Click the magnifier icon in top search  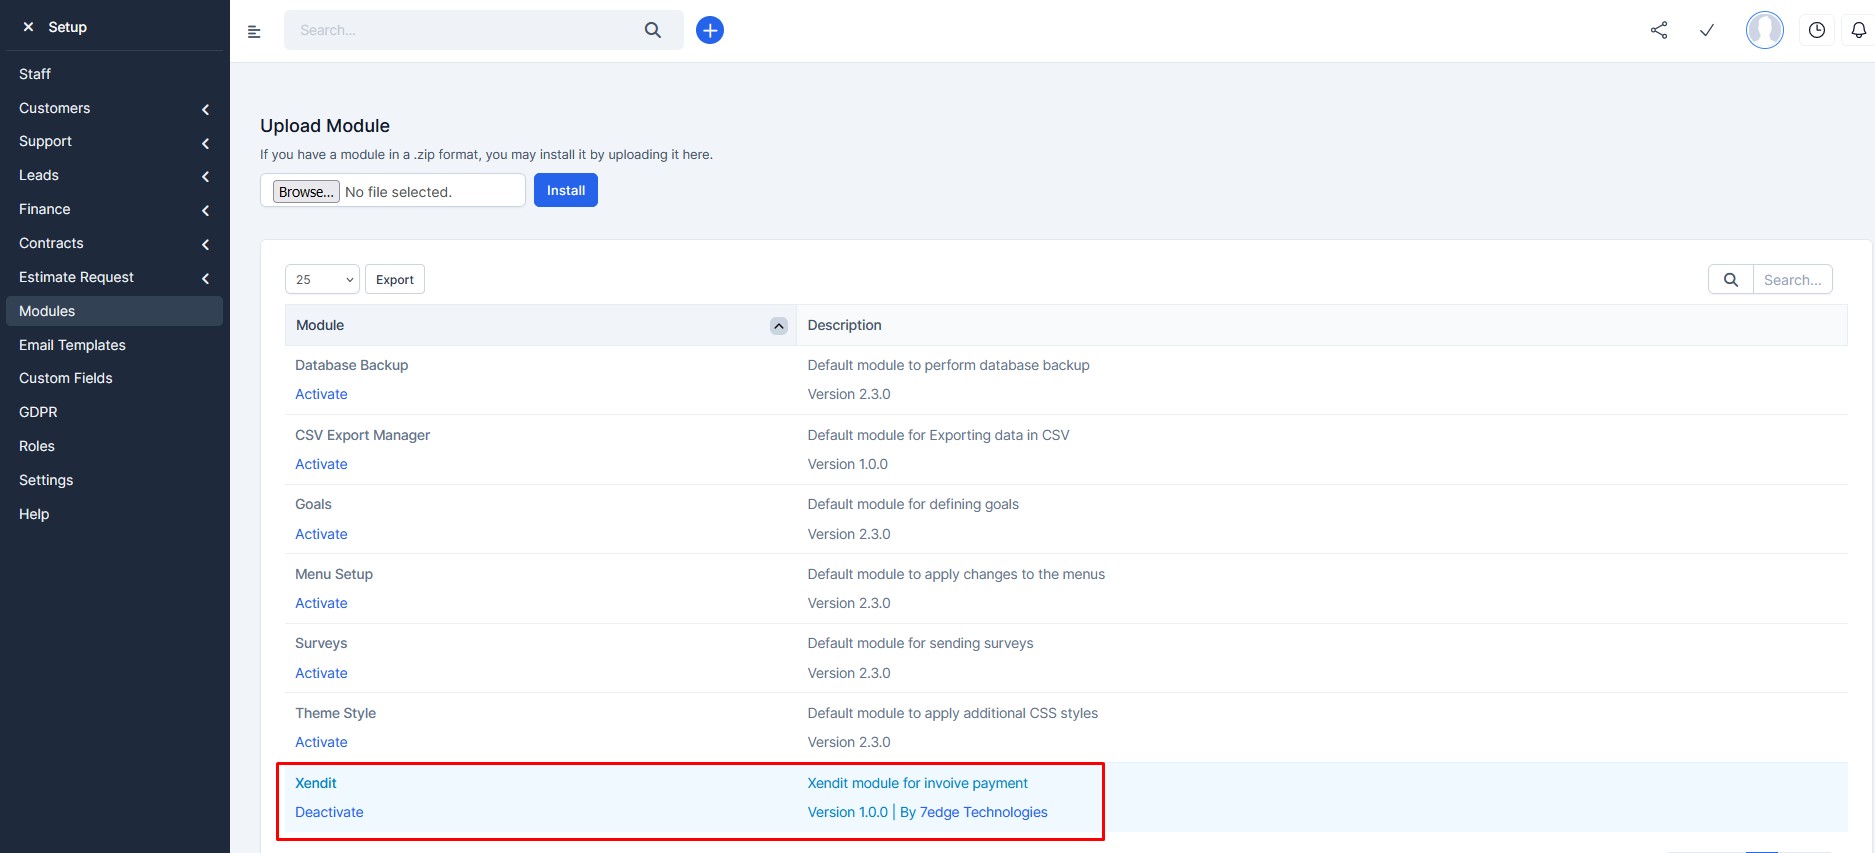coord(653,30)
